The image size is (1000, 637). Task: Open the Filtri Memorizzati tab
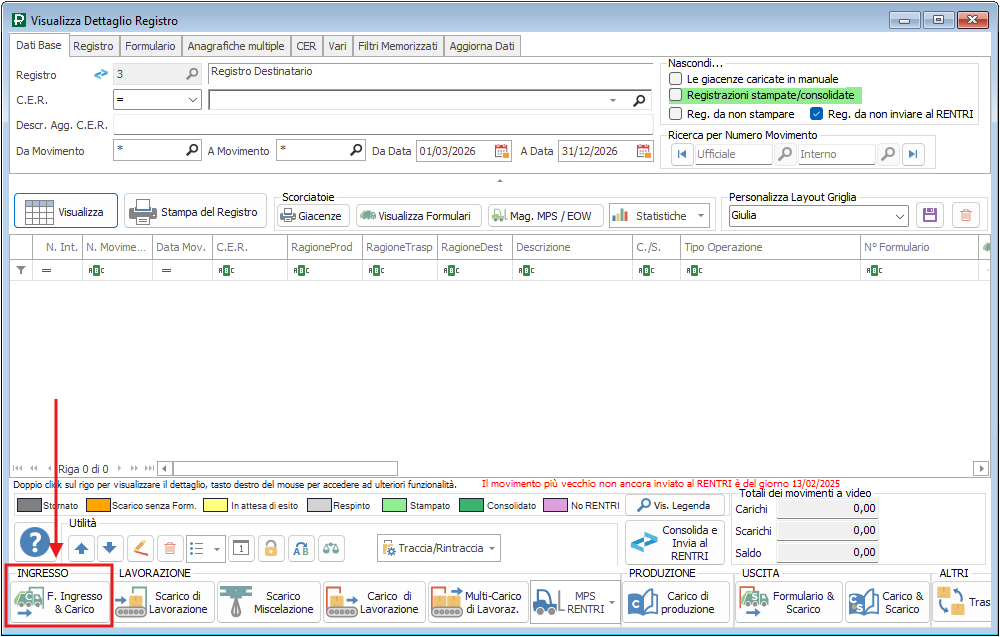(x=398, y=46)
